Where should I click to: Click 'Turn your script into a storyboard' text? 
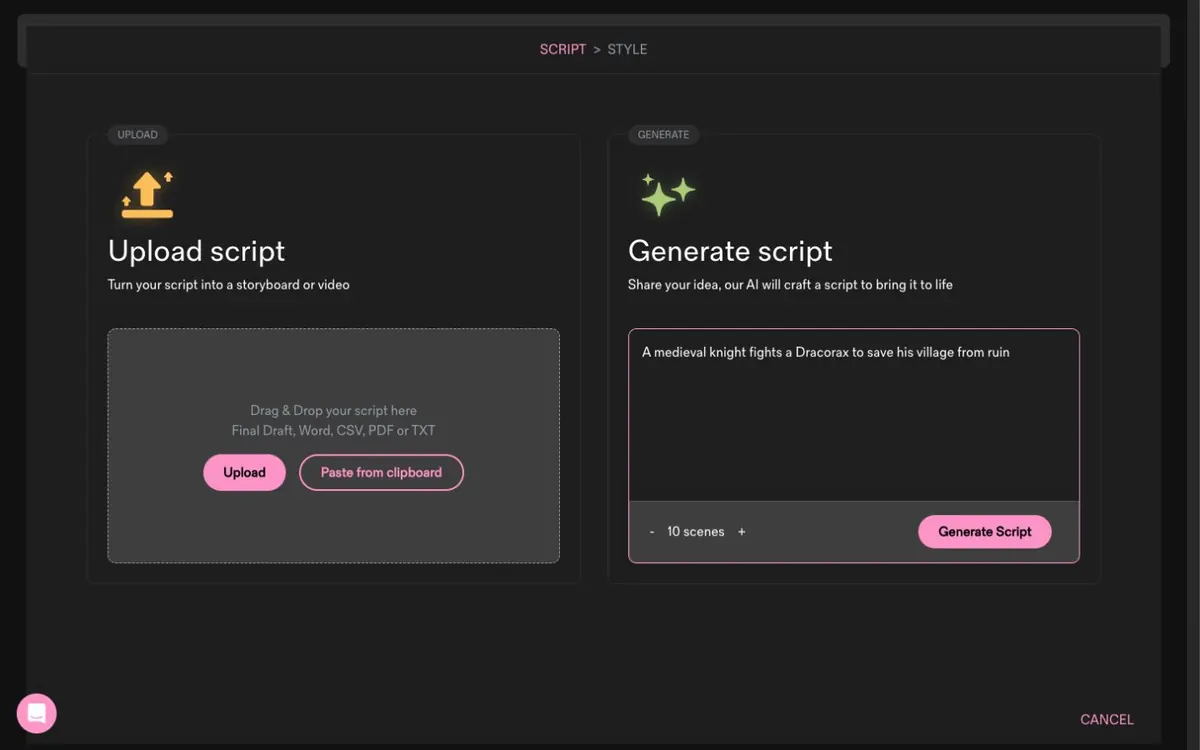tap(229, 285)
